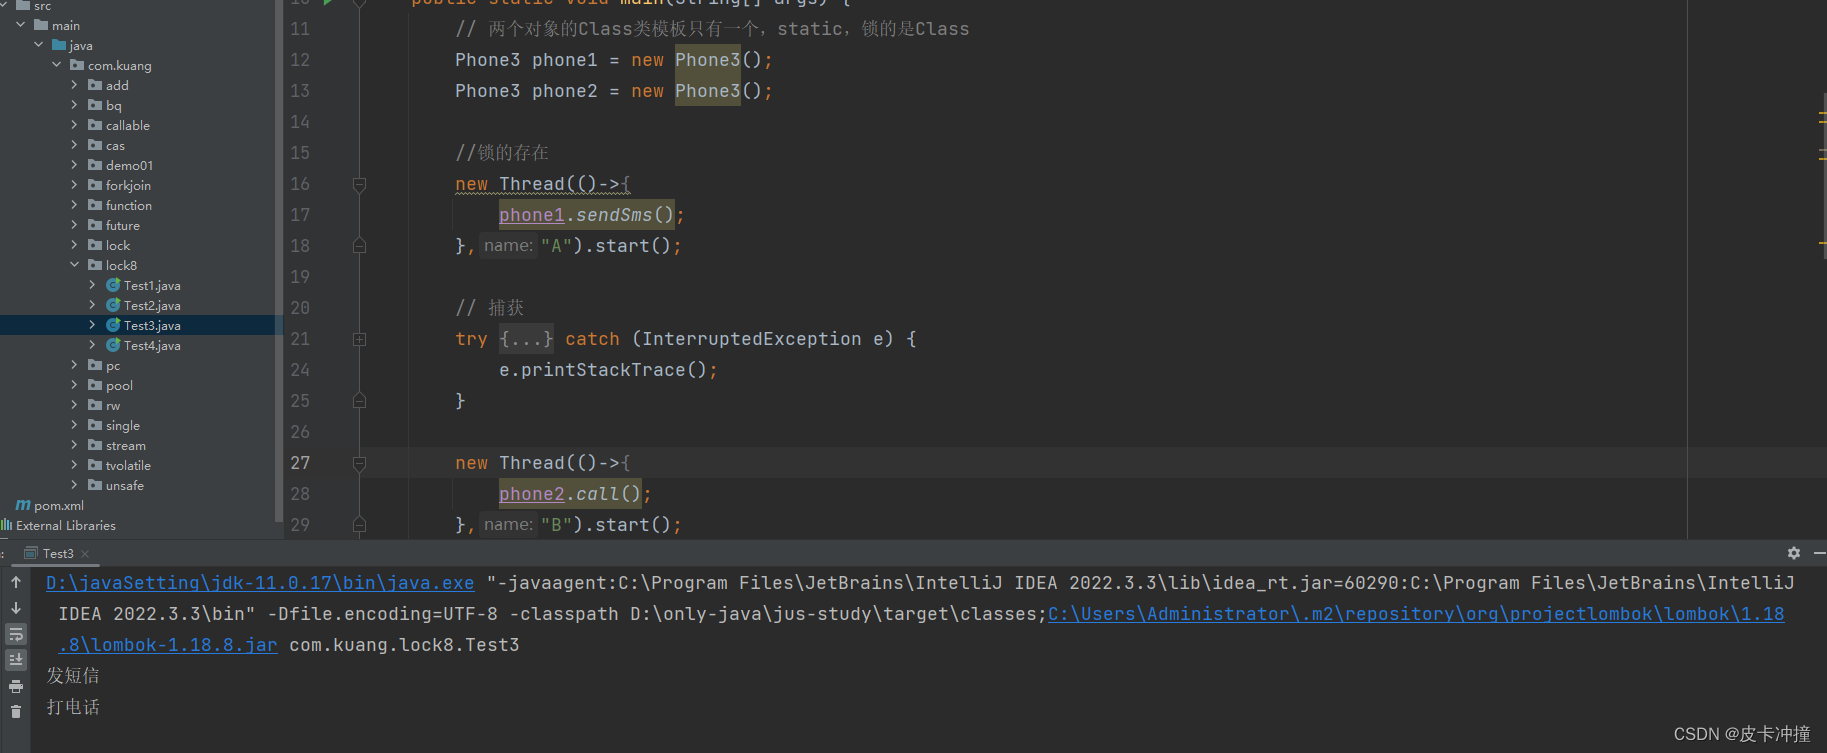Image resolution: width=1827 pixels, height=753 pixels.
Task: Expand the folded {...} placeholder in try
Action: (526, 339)
